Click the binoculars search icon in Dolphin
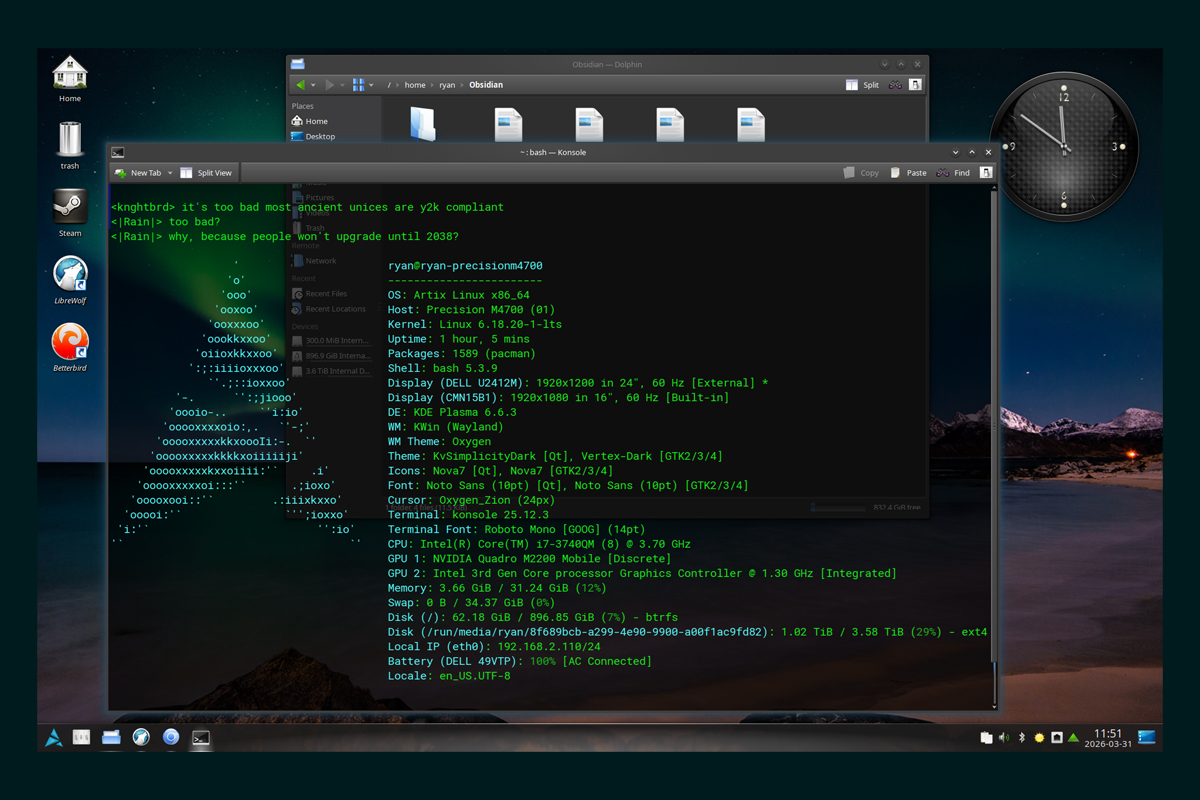Viewport: 1200px width, 800px height. pos(896,85)
